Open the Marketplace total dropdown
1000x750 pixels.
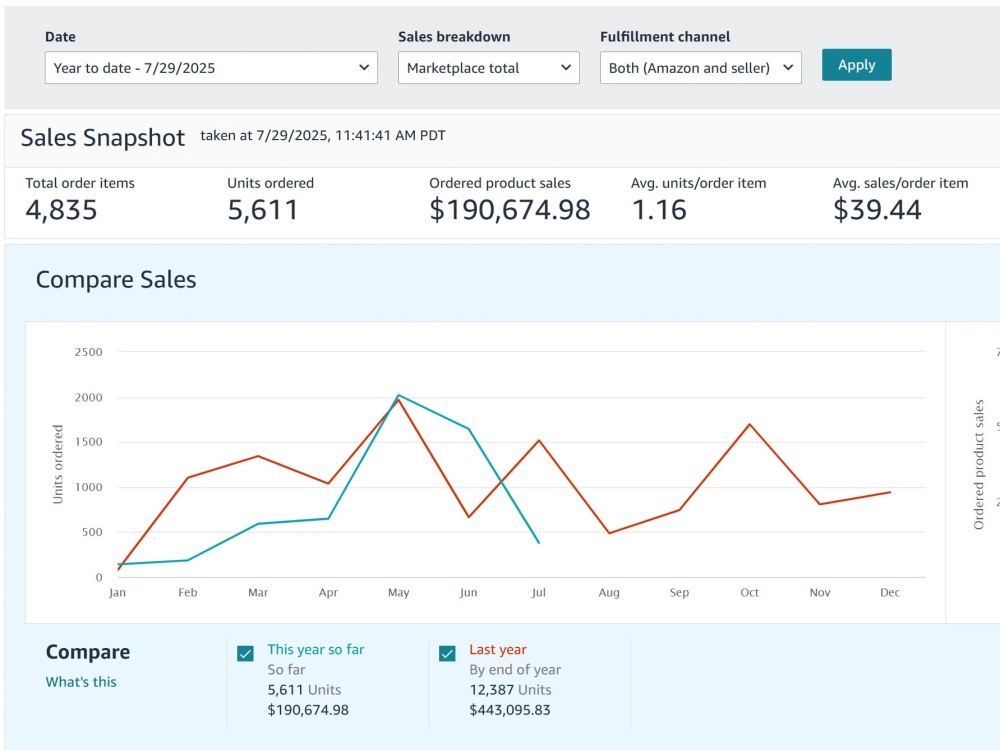(x=489, y=68)
